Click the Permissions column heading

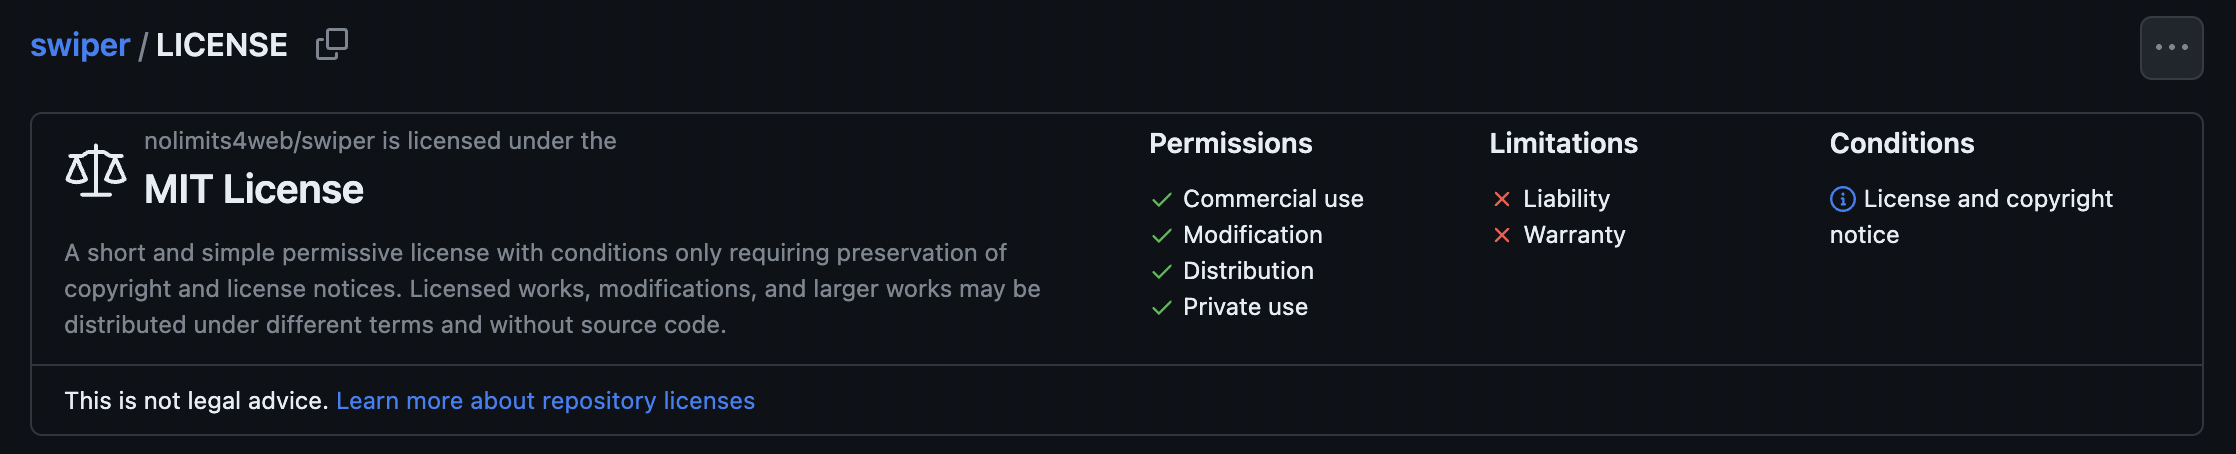point(1230,143)
